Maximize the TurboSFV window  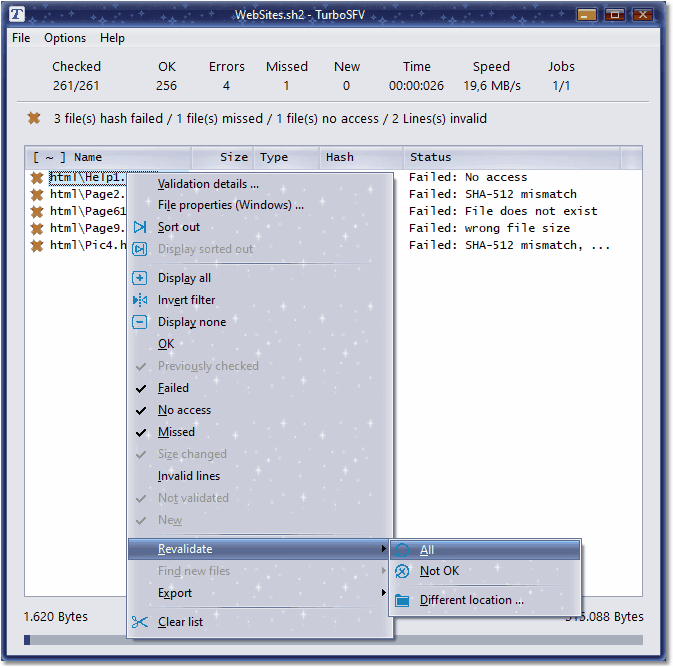[615, 15]
